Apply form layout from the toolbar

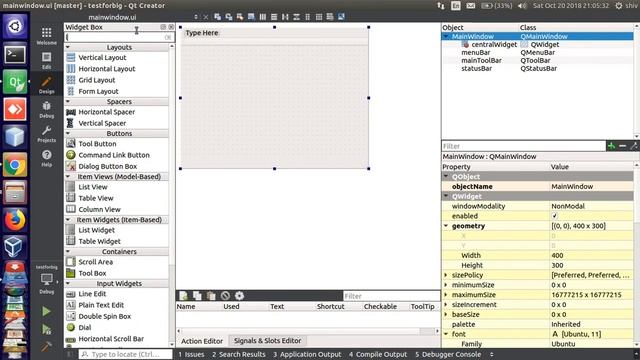point(307,17)
